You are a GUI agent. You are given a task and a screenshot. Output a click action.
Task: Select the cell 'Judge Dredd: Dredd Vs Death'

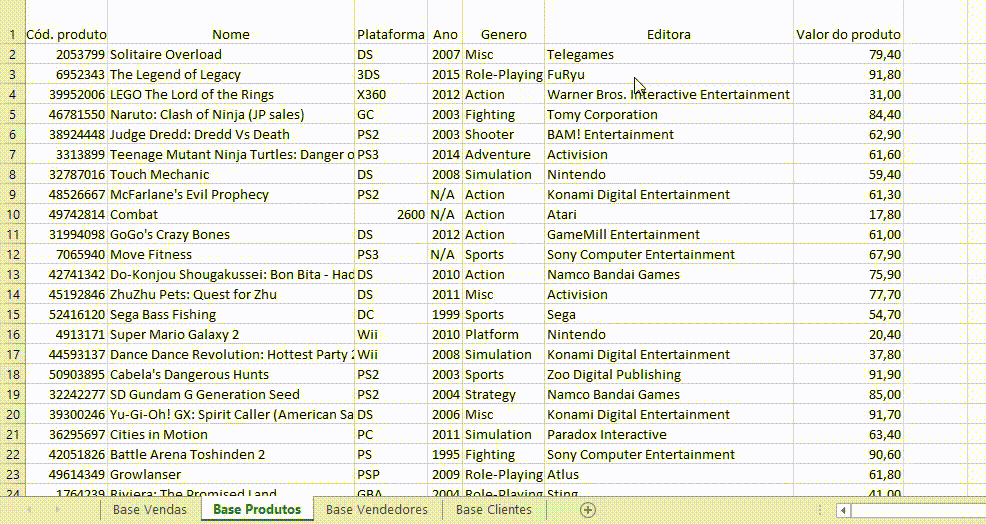click(231, 135)
